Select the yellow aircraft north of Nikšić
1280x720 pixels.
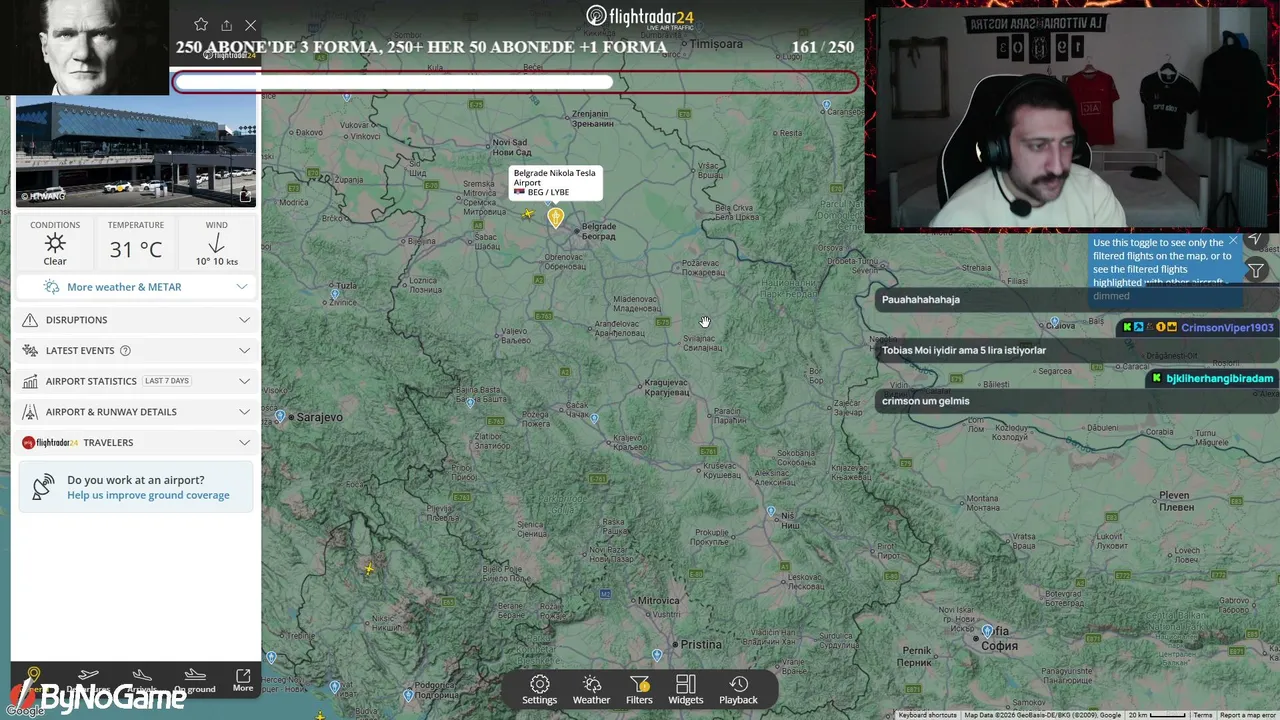[369, 569]
